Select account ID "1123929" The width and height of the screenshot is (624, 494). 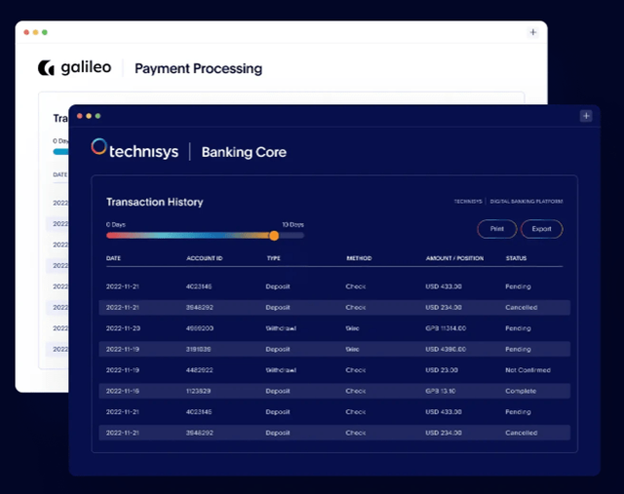pos(198,391)
